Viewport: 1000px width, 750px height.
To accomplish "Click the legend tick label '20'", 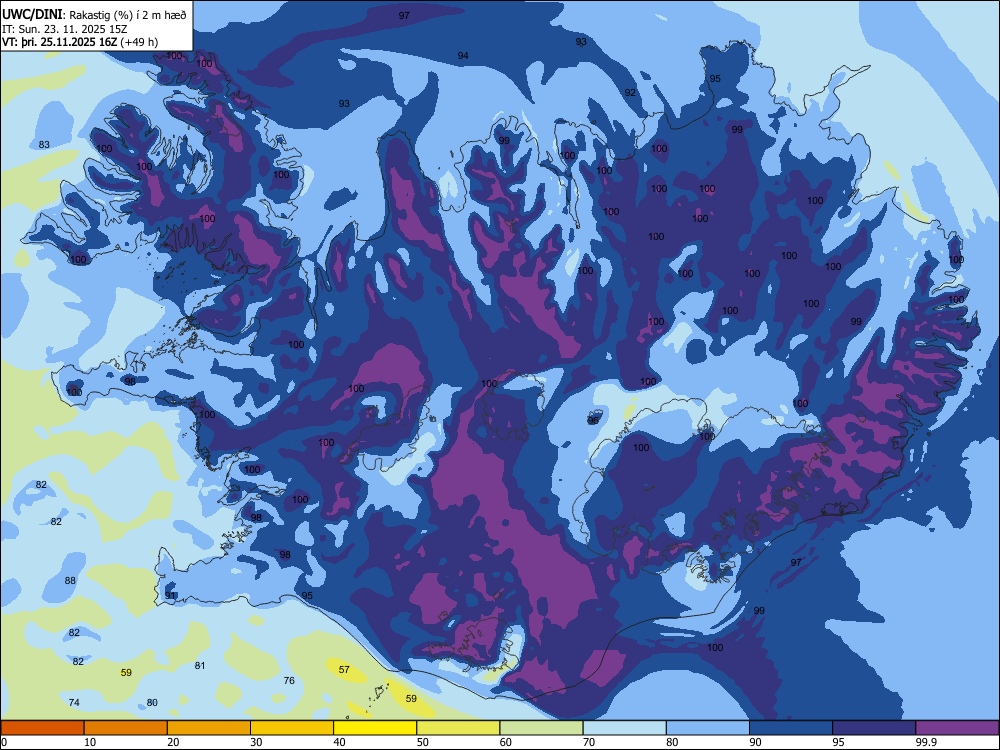I will pyautogui.click(x=173, y=742).
